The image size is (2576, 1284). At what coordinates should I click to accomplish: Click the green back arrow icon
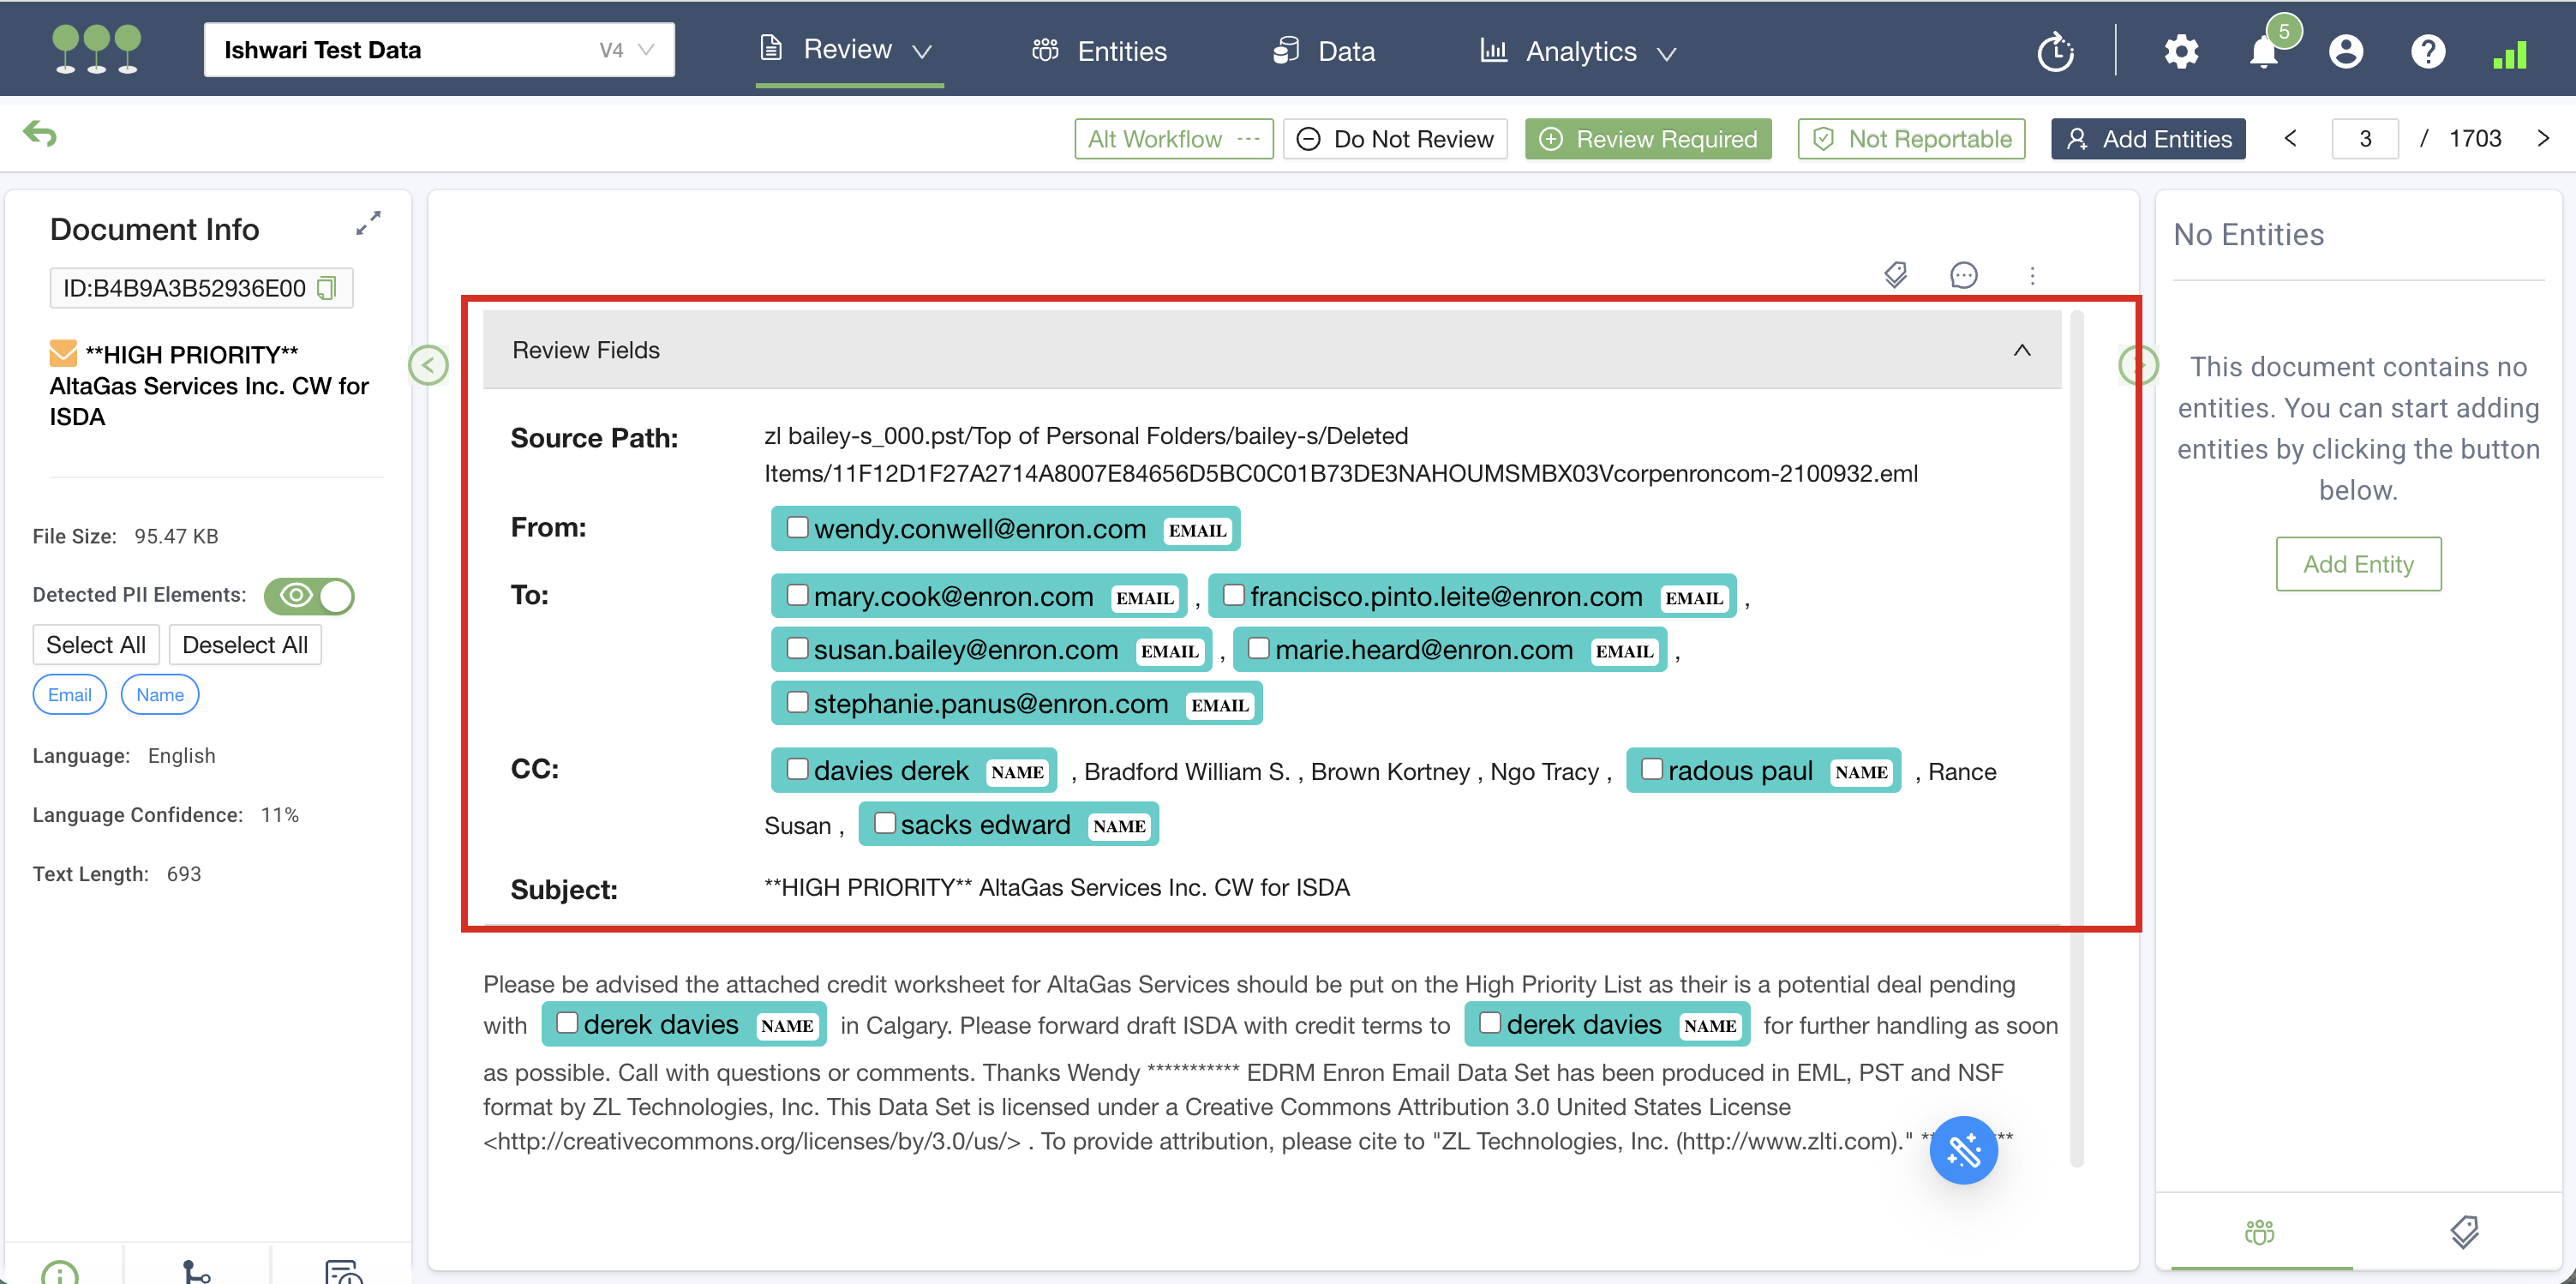point(40,134)
